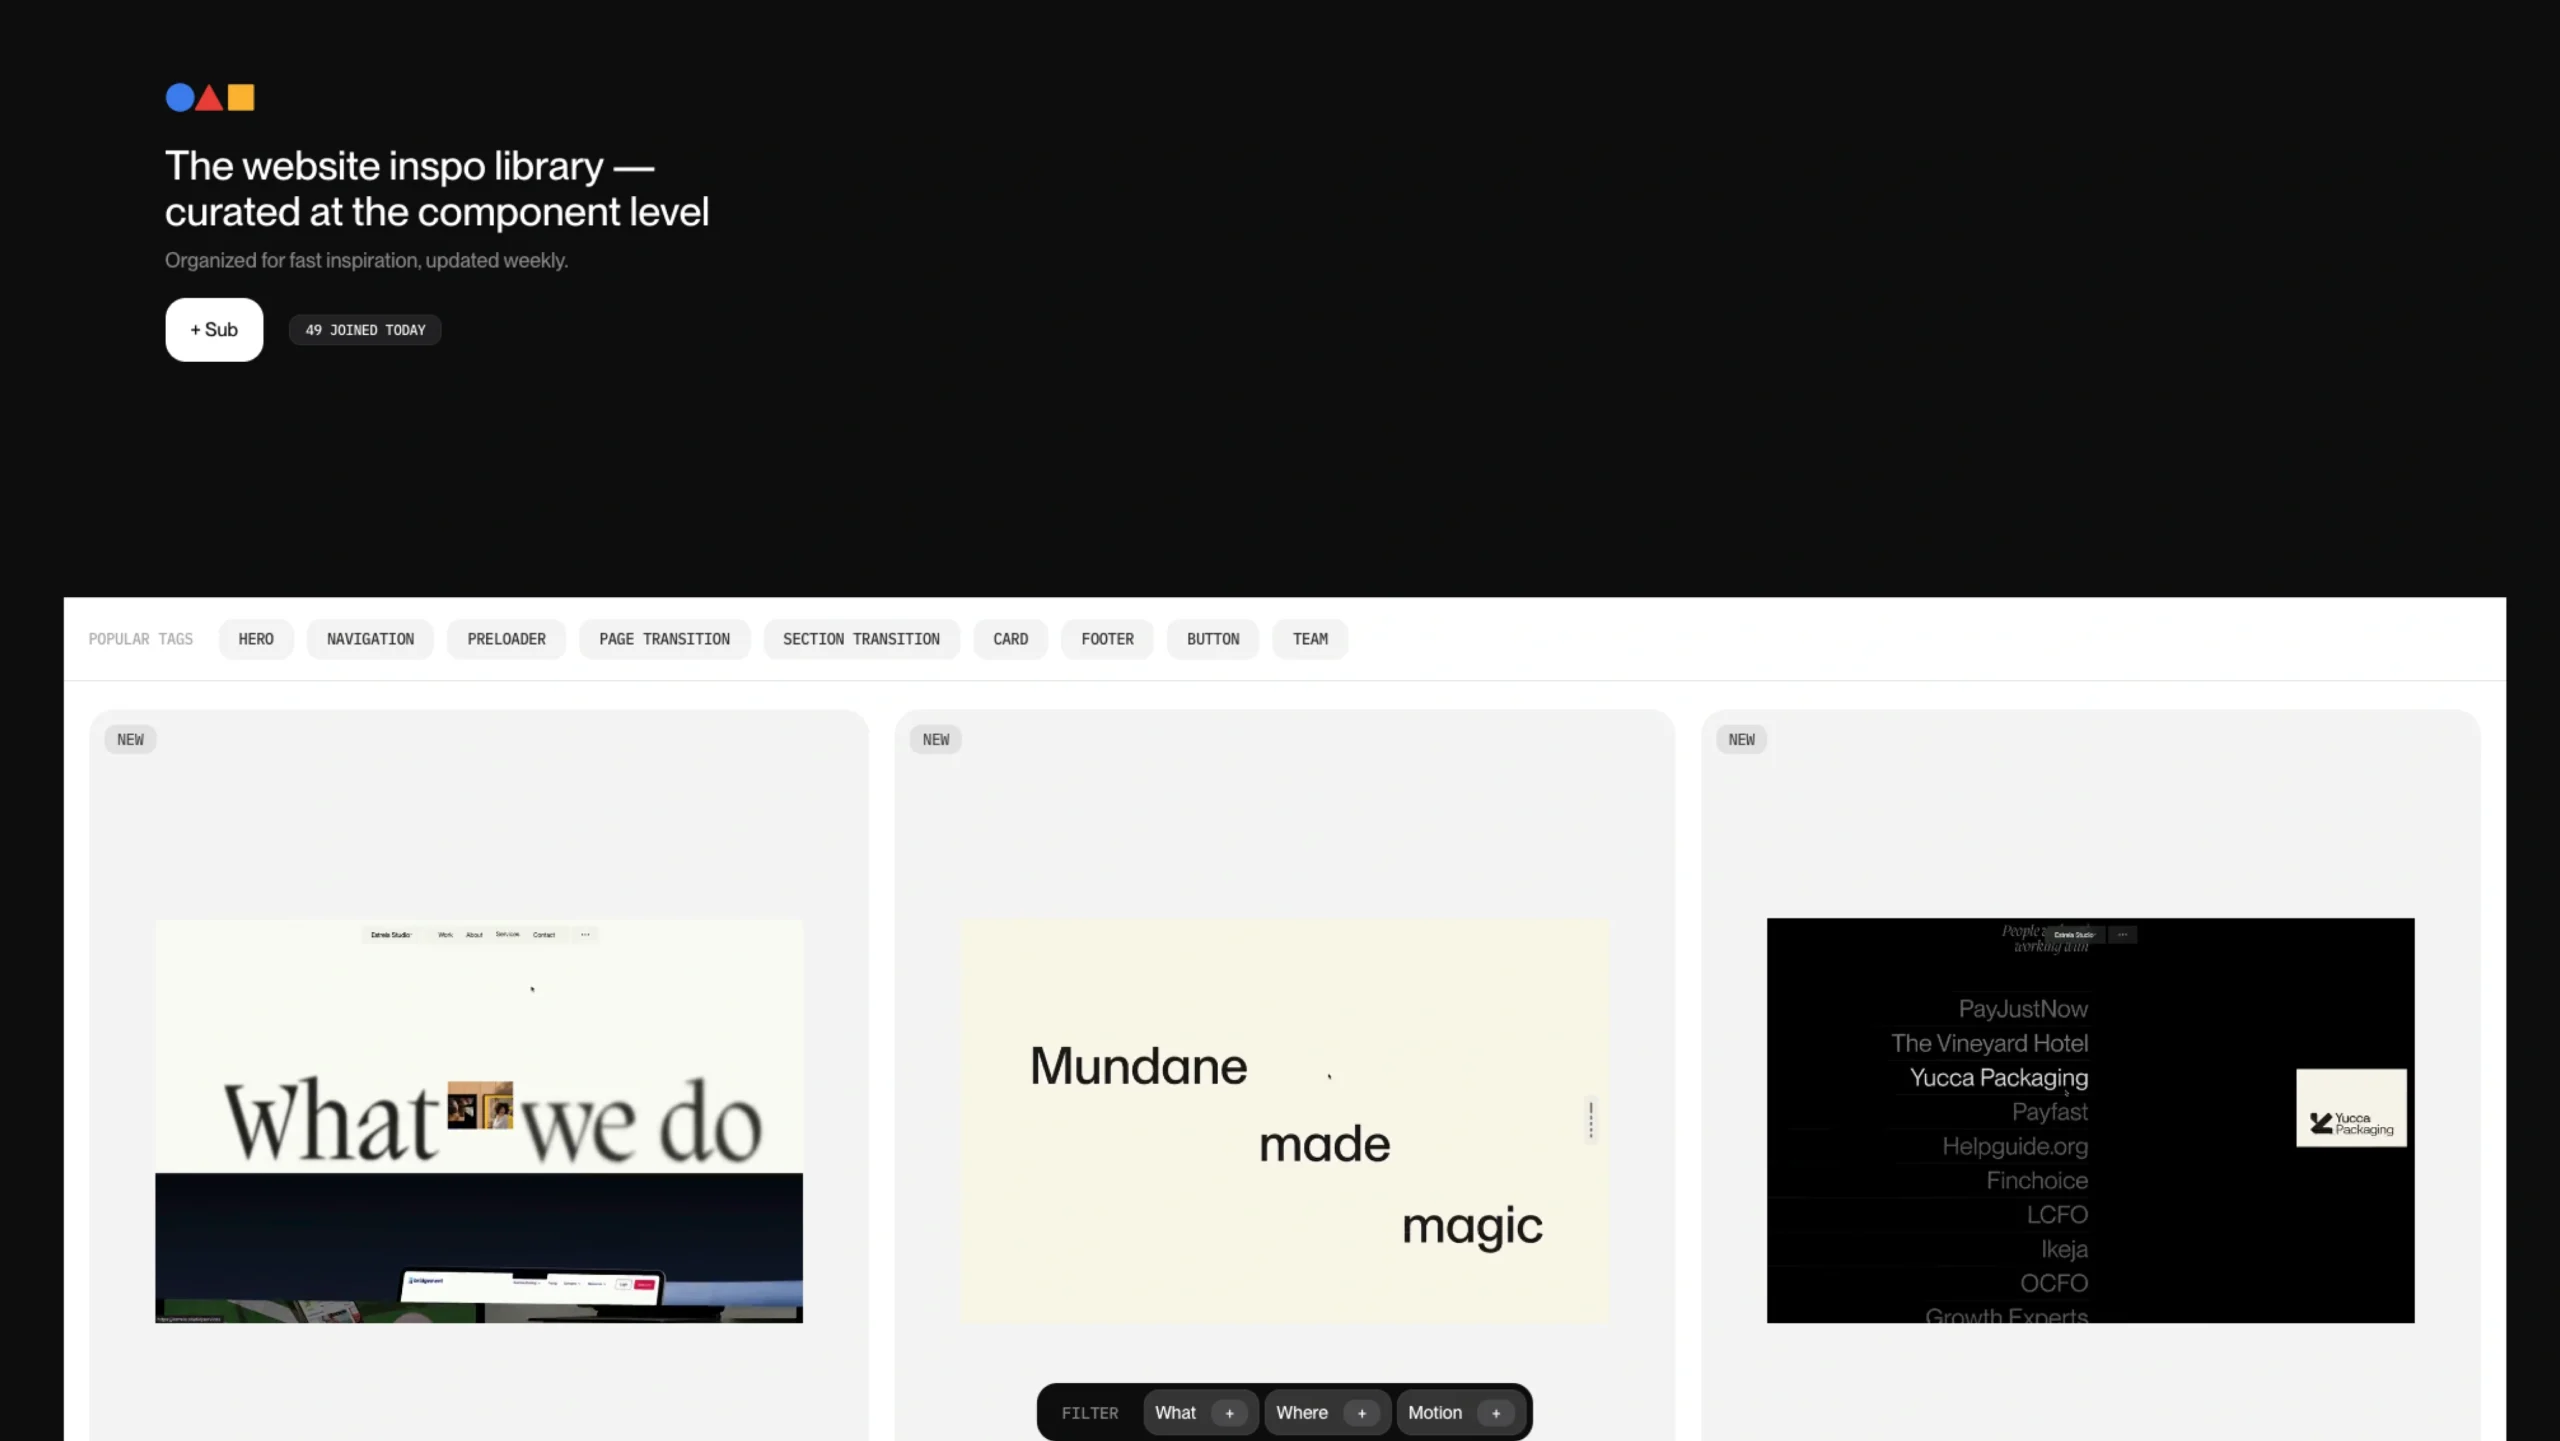
Task: Expand the What filter plus icon
Action: (x=1229, y=1413)
